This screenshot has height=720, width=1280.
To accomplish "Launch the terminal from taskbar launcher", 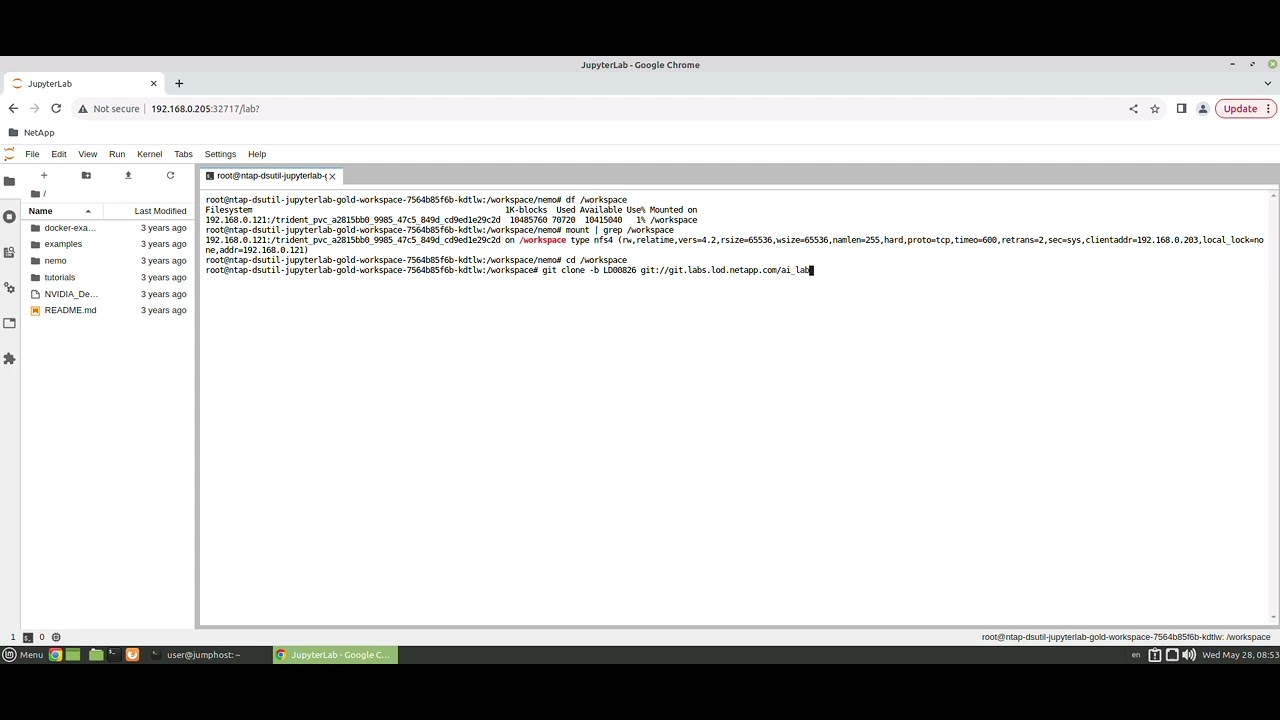I will pos(113,655).
